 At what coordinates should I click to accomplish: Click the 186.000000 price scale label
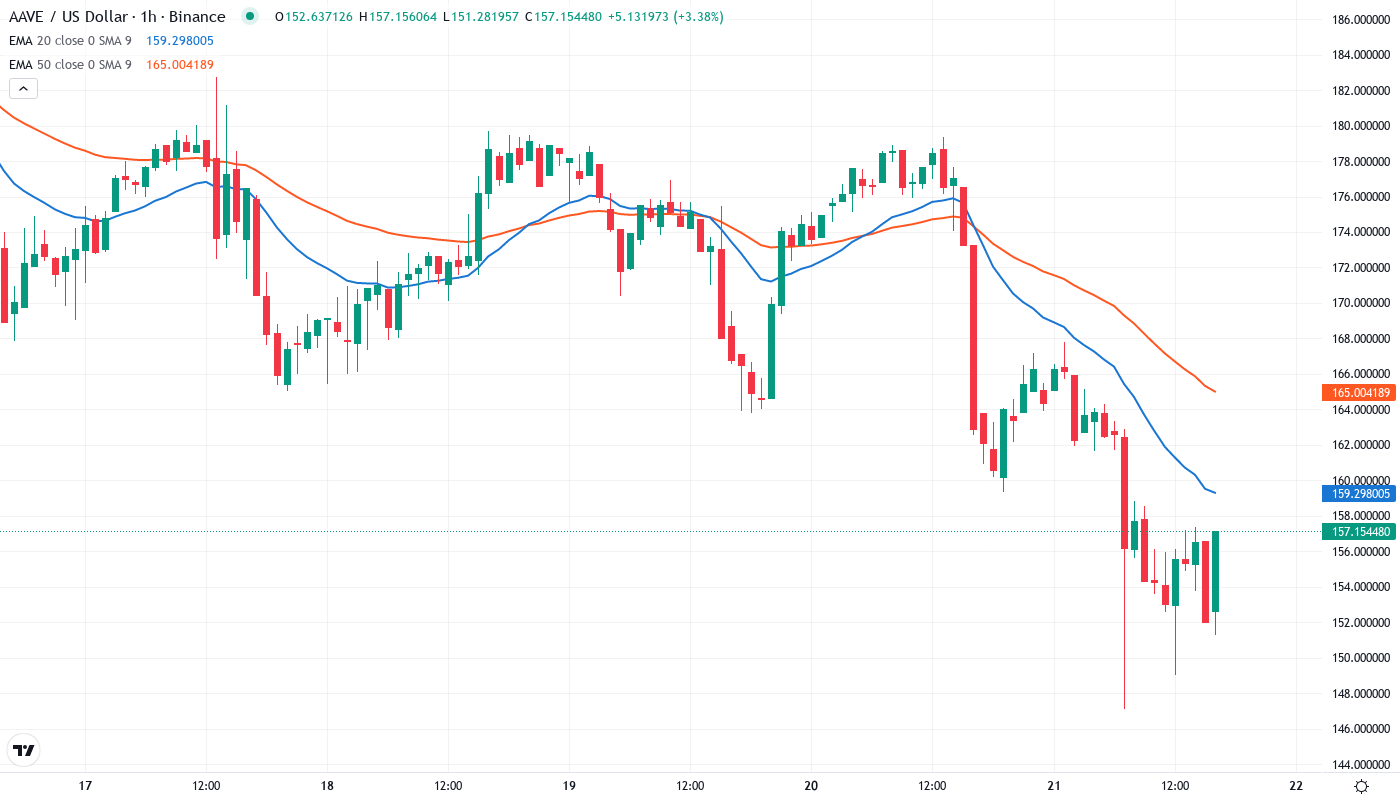(x=1361, y=20)
